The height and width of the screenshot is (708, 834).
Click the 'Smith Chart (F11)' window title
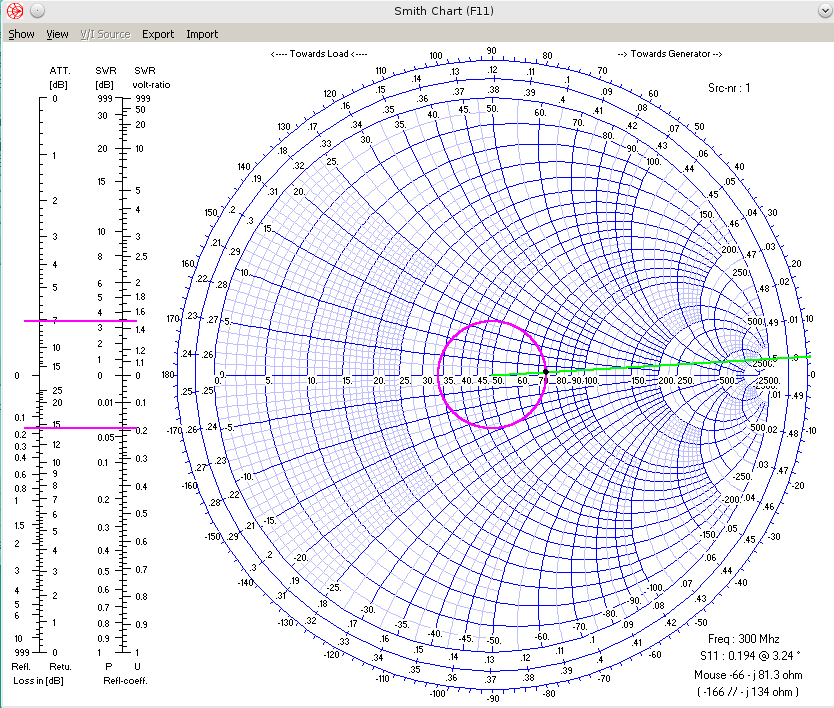click(444, 11)
